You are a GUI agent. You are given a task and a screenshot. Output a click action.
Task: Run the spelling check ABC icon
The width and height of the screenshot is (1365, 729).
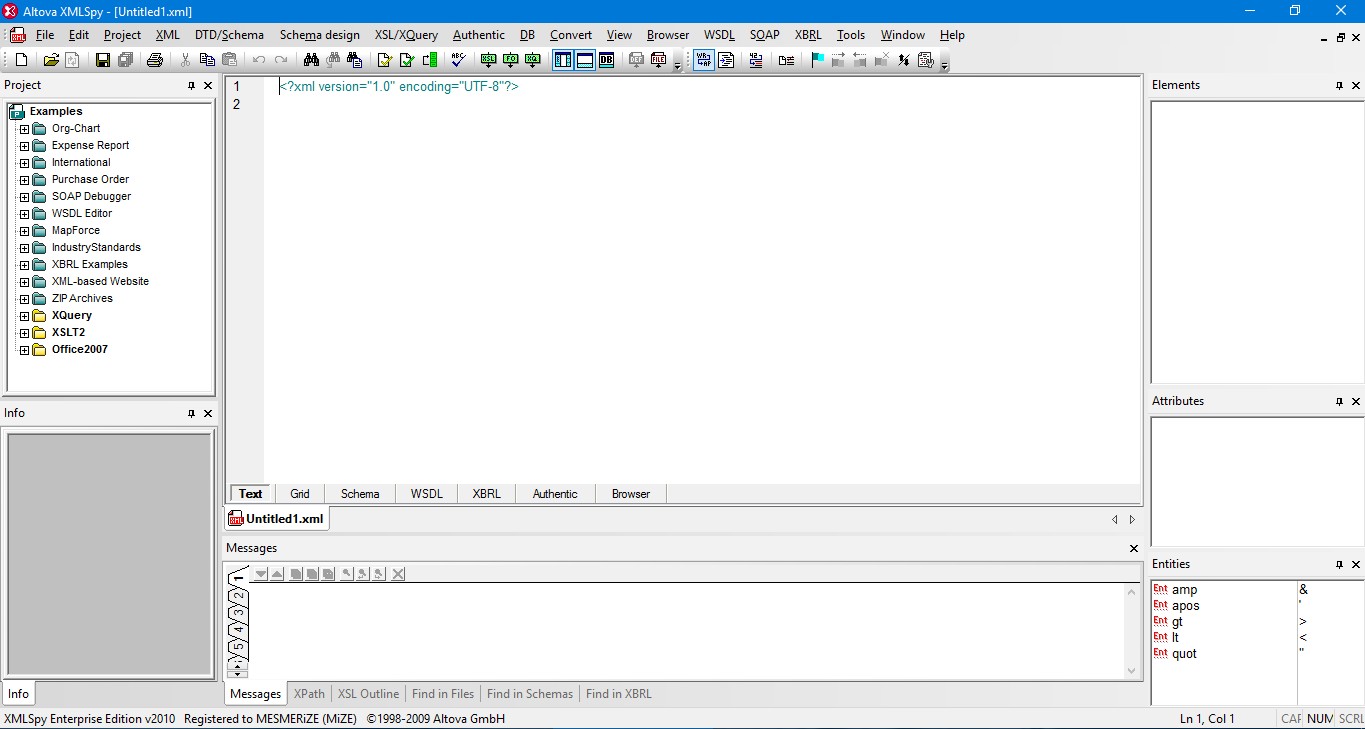pyautogui.click(x=458, y=60)
